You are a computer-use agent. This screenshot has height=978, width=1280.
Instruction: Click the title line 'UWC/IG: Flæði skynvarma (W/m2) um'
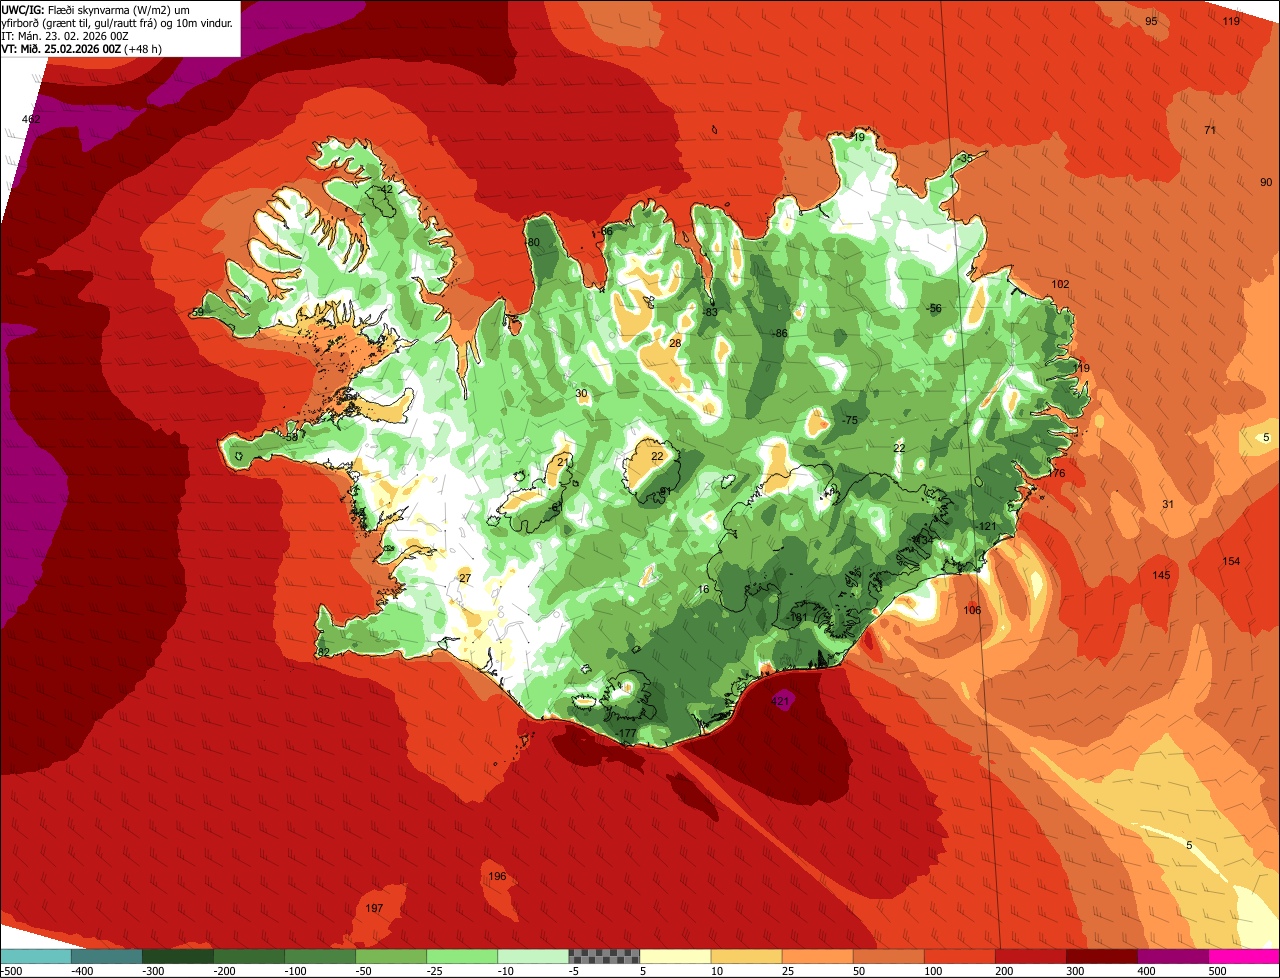coord(95,9)
